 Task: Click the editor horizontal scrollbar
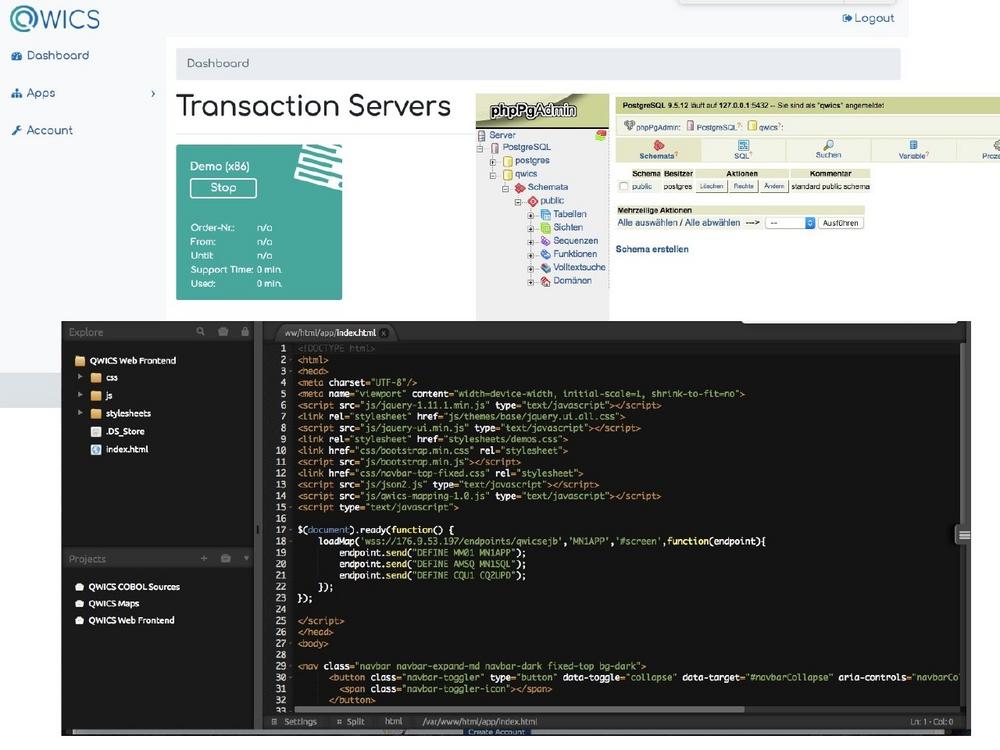(x=518, y=709)
